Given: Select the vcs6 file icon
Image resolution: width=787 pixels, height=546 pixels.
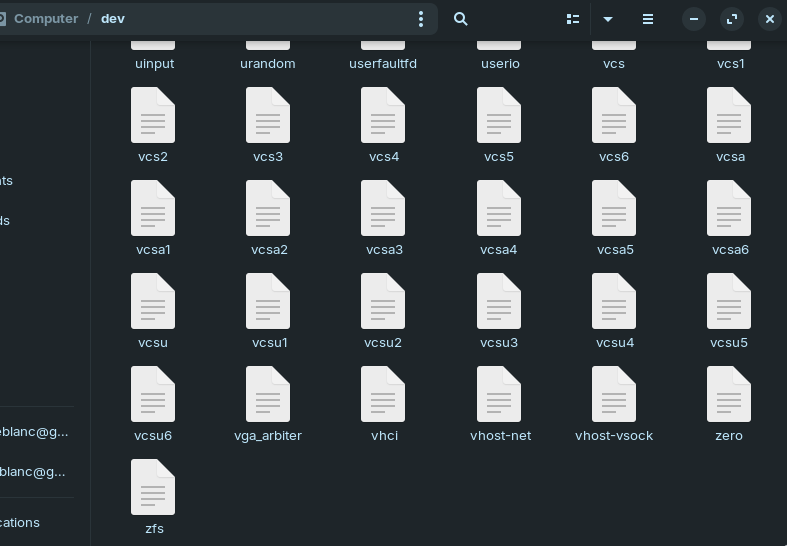Looking at the screenshot, I should click(x=614, y=115).
